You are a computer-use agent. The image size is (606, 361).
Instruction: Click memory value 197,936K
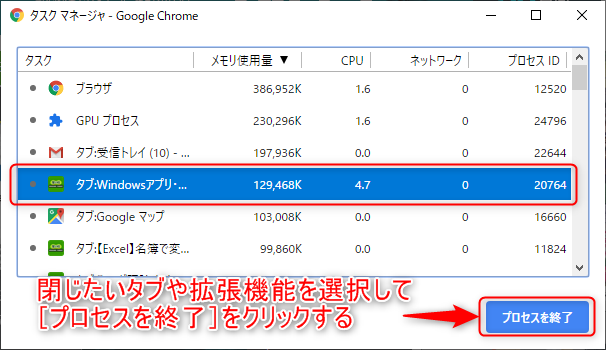[x=277, y=153]
